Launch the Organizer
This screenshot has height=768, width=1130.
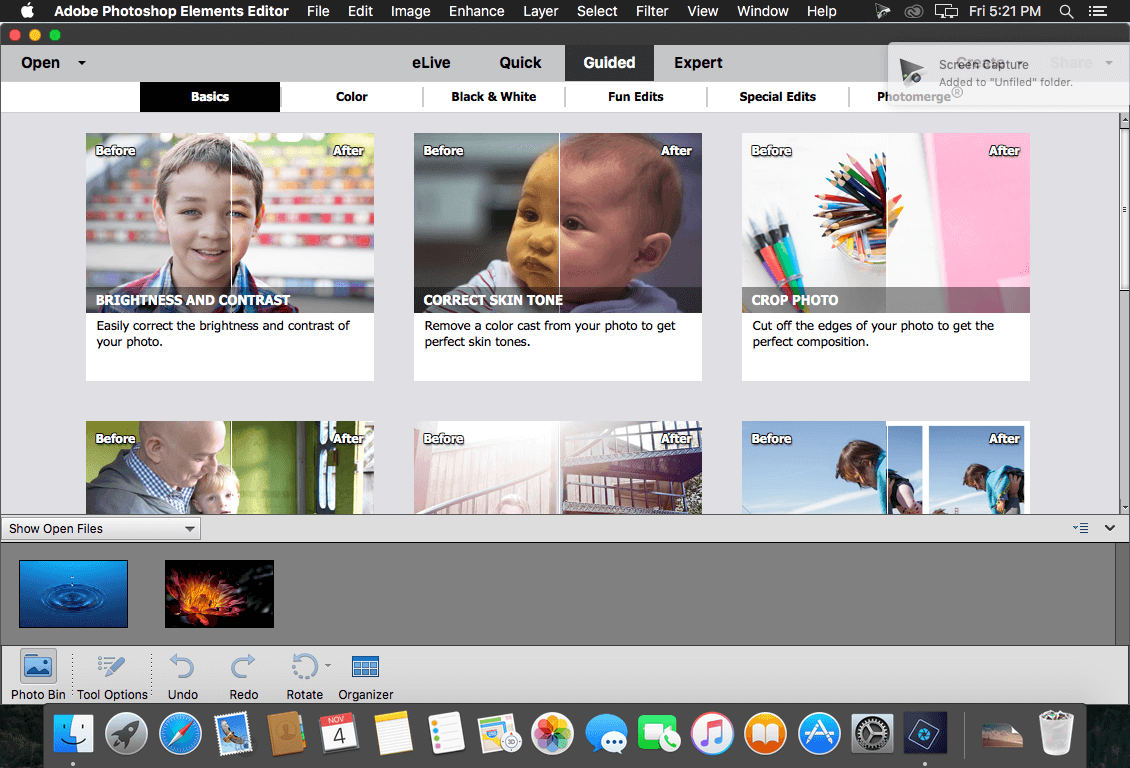(365, 675)
